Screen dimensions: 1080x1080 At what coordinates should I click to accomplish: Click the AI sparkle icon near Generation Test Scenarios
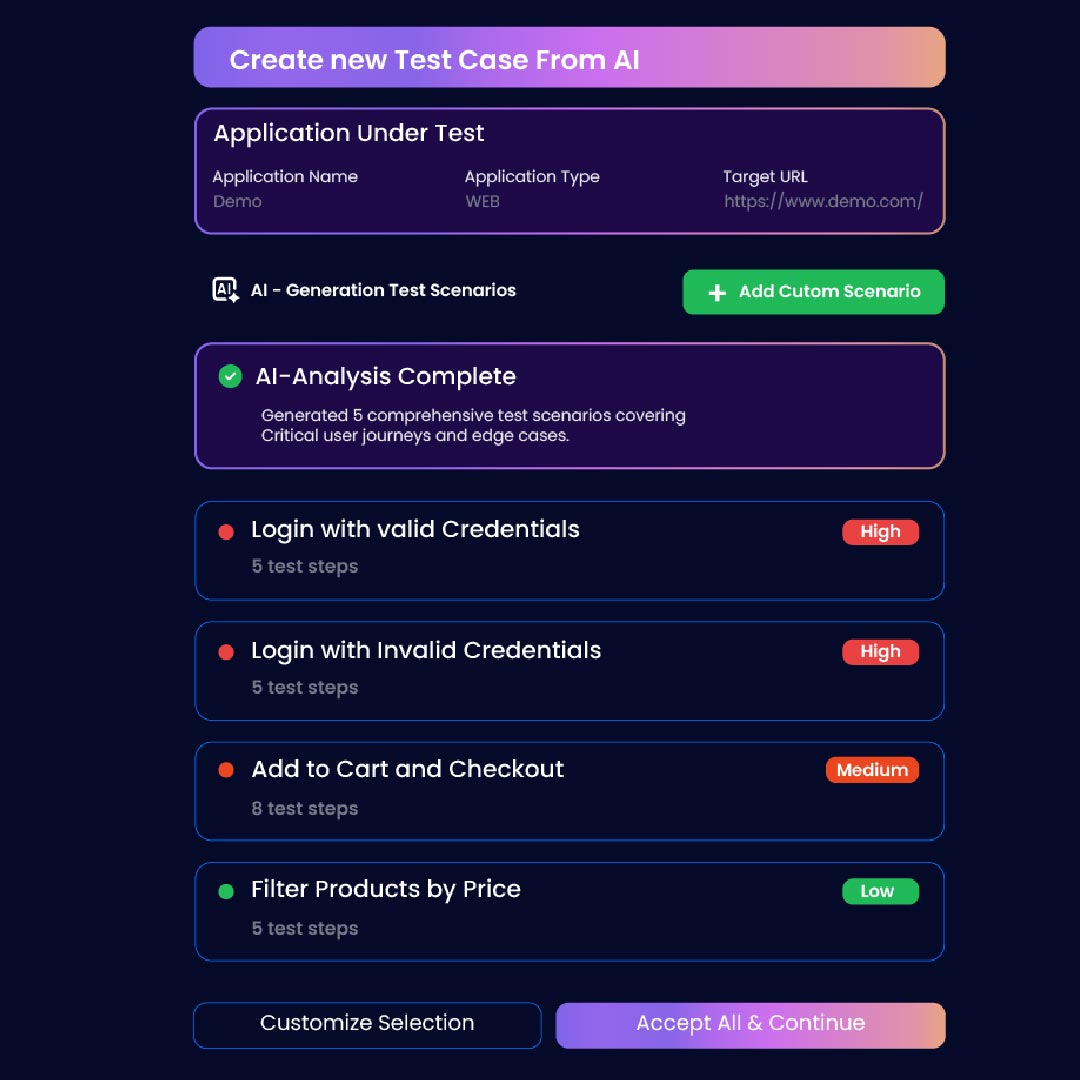click(224, 290)
